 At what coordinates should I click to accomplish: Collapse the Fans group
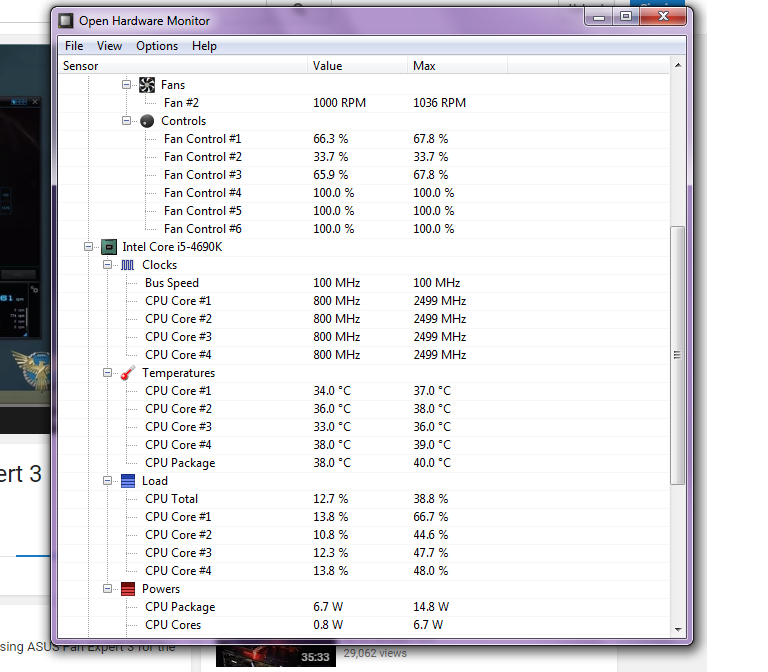click(x=126, y=85)
